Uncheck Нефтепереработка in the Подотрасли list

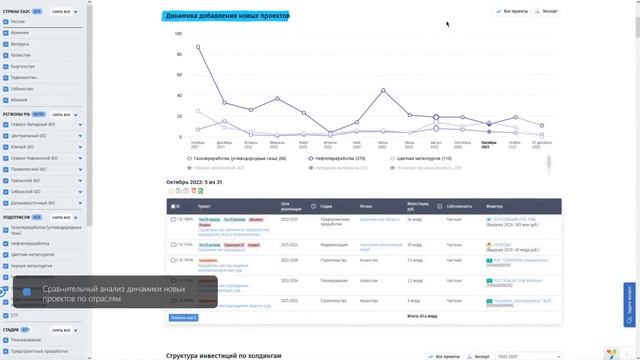6,244
